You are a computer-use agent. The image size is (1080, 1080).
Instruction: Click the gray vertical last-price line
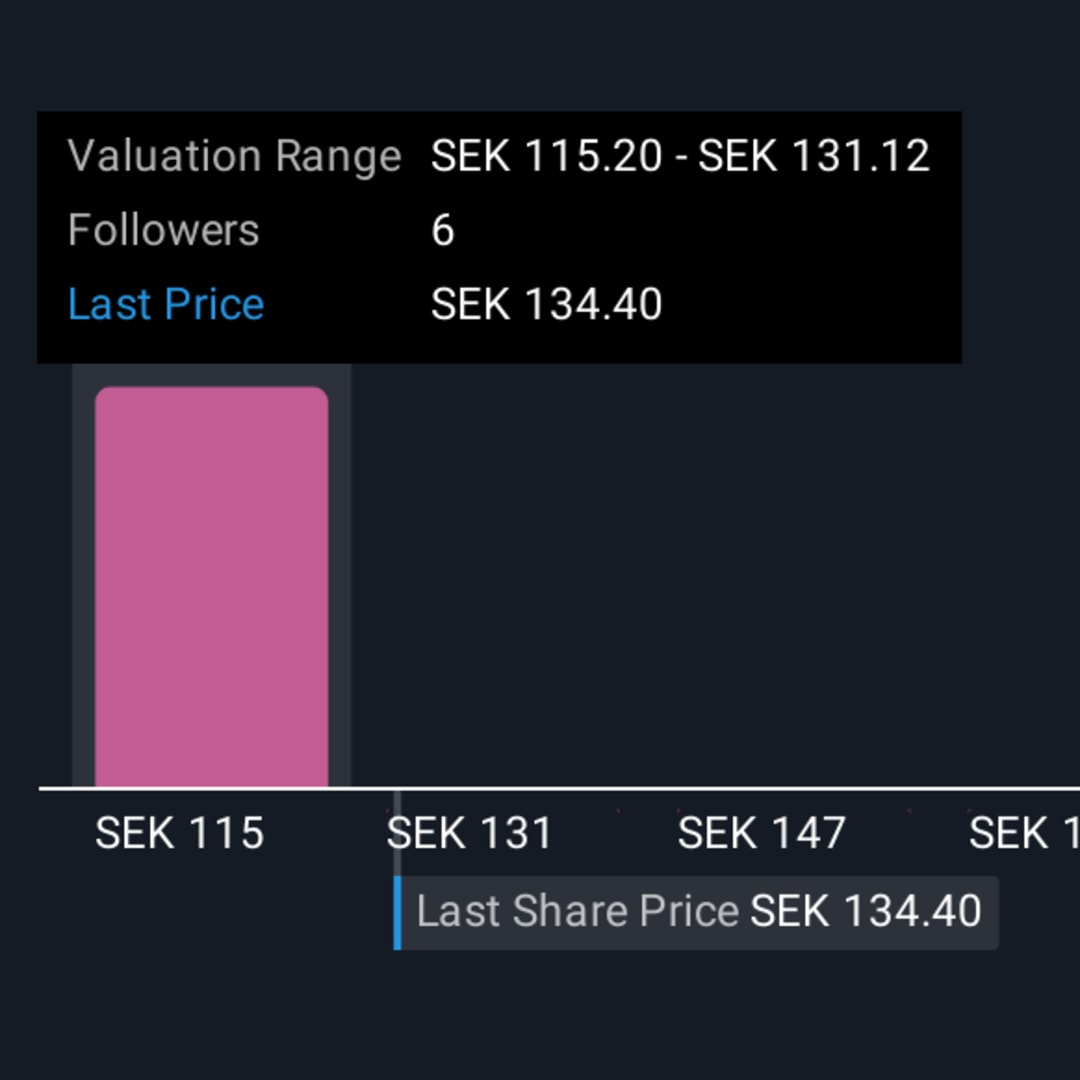pyautogui.click(x=397, y=833)
